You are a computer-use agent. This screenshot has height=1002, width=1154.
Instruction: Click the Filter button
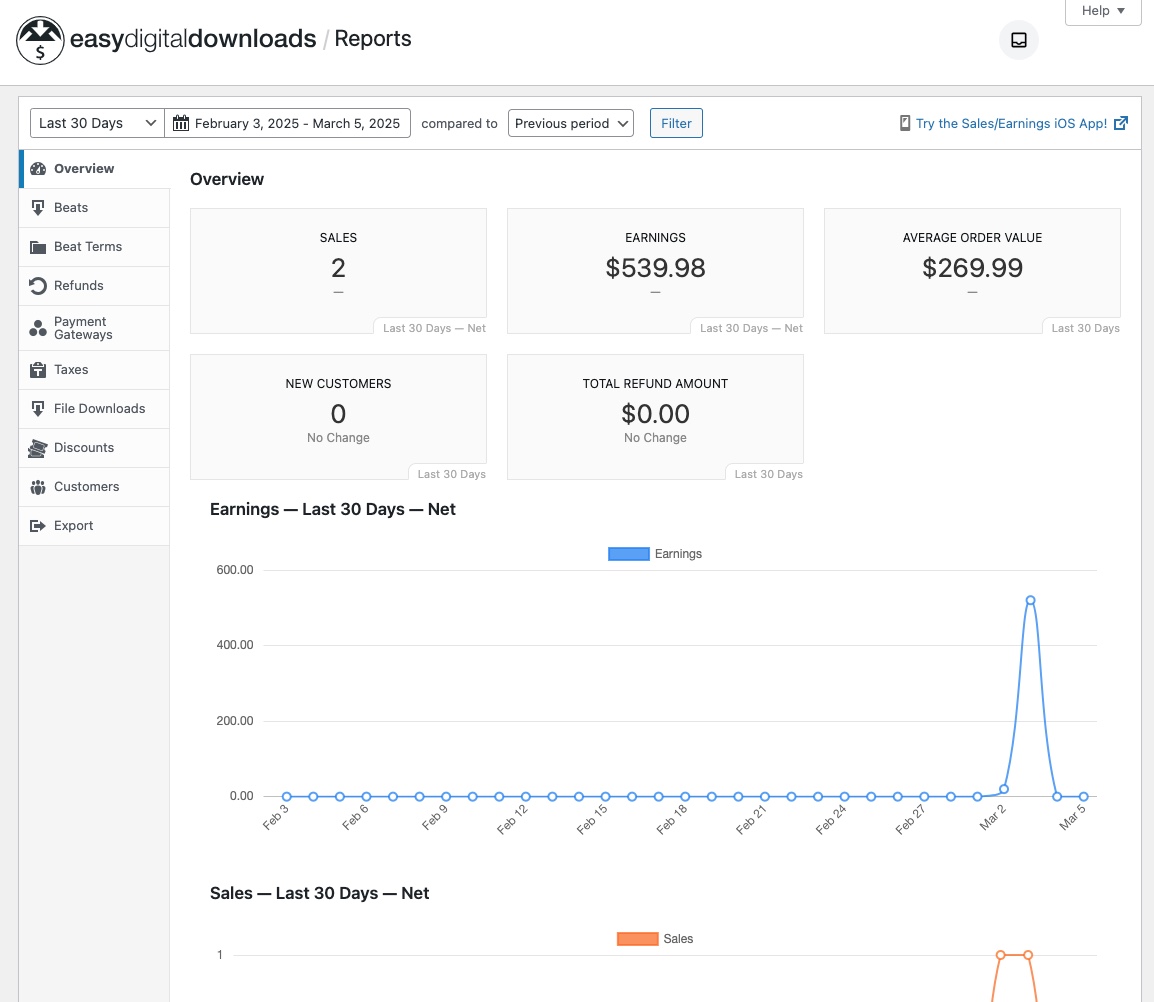pos(676,123)
